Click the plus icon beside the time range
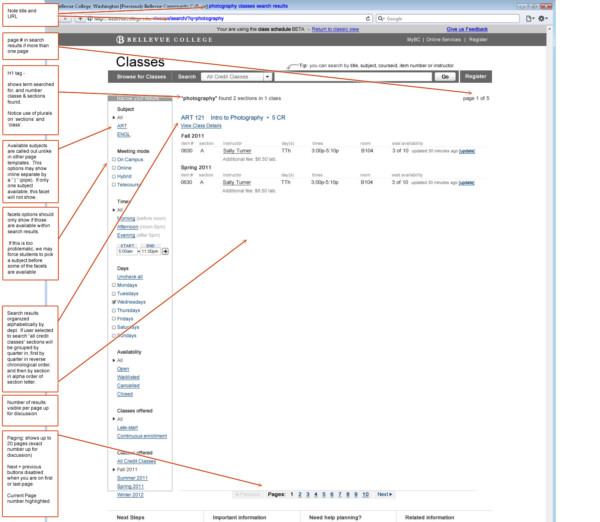Screen dimensions: 600x522 (165, 251)
